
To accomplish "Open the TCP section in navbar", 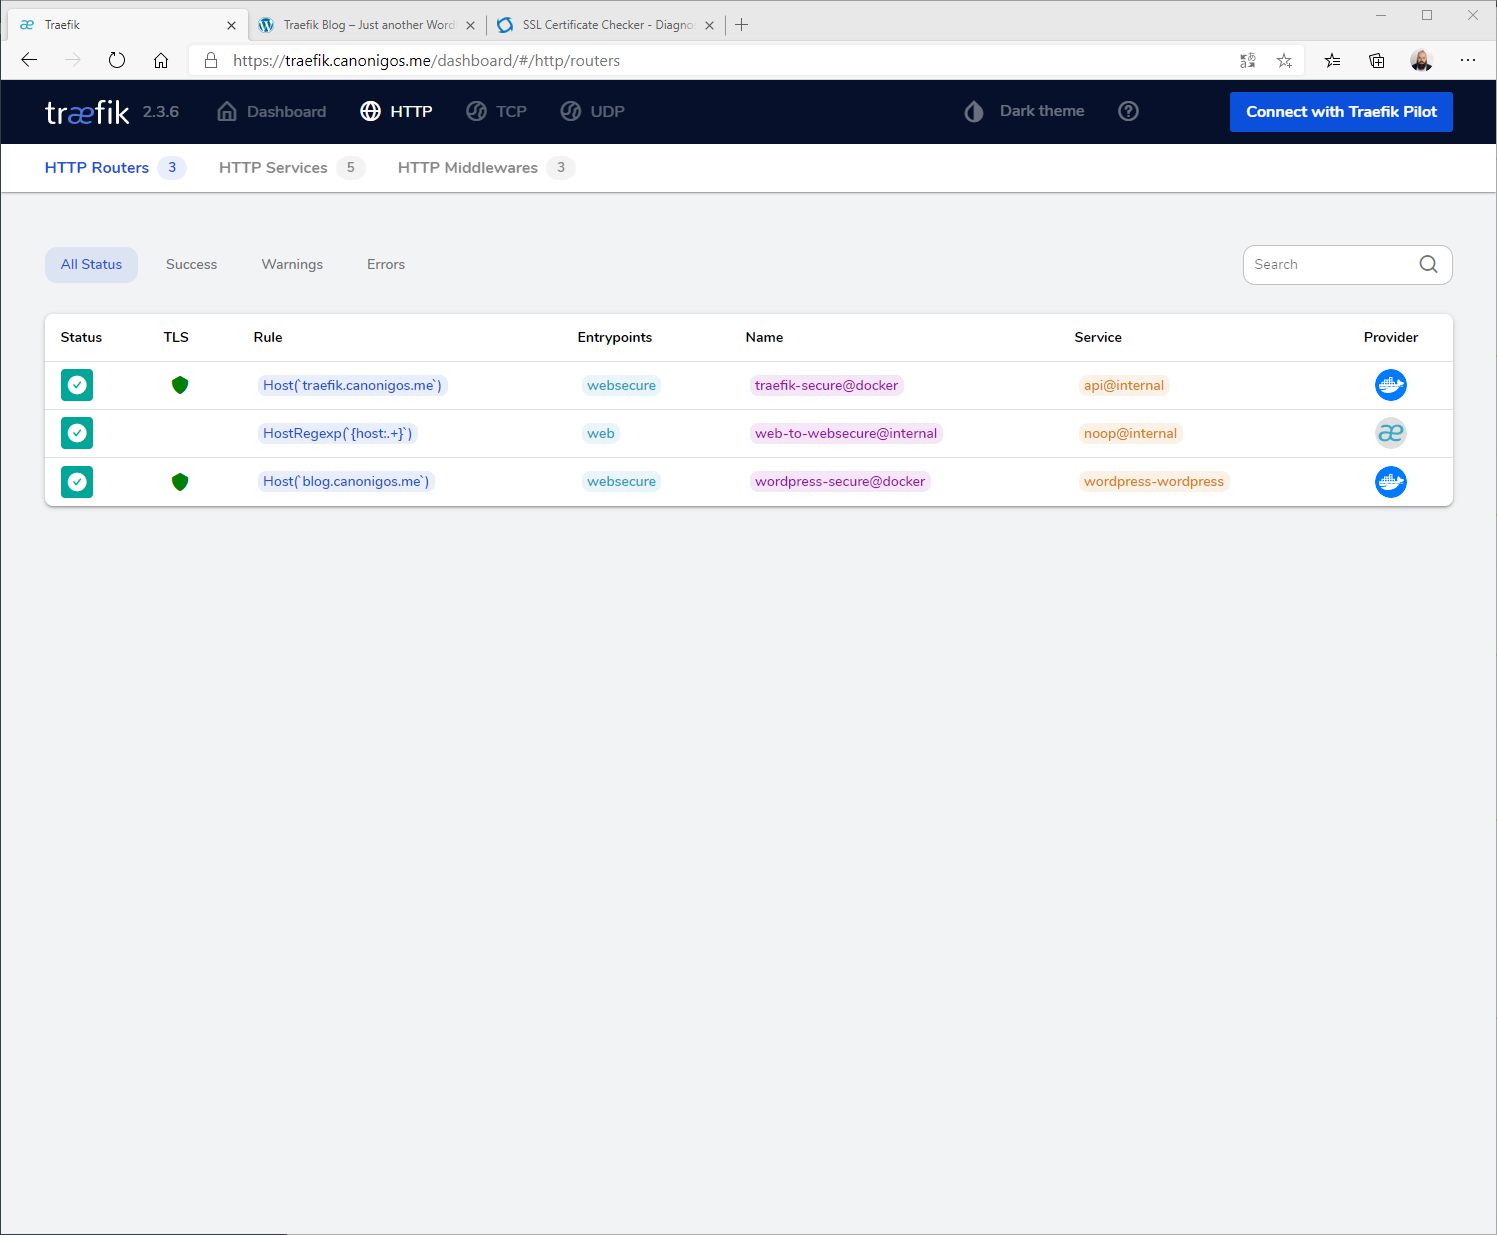I will point(497,111).
